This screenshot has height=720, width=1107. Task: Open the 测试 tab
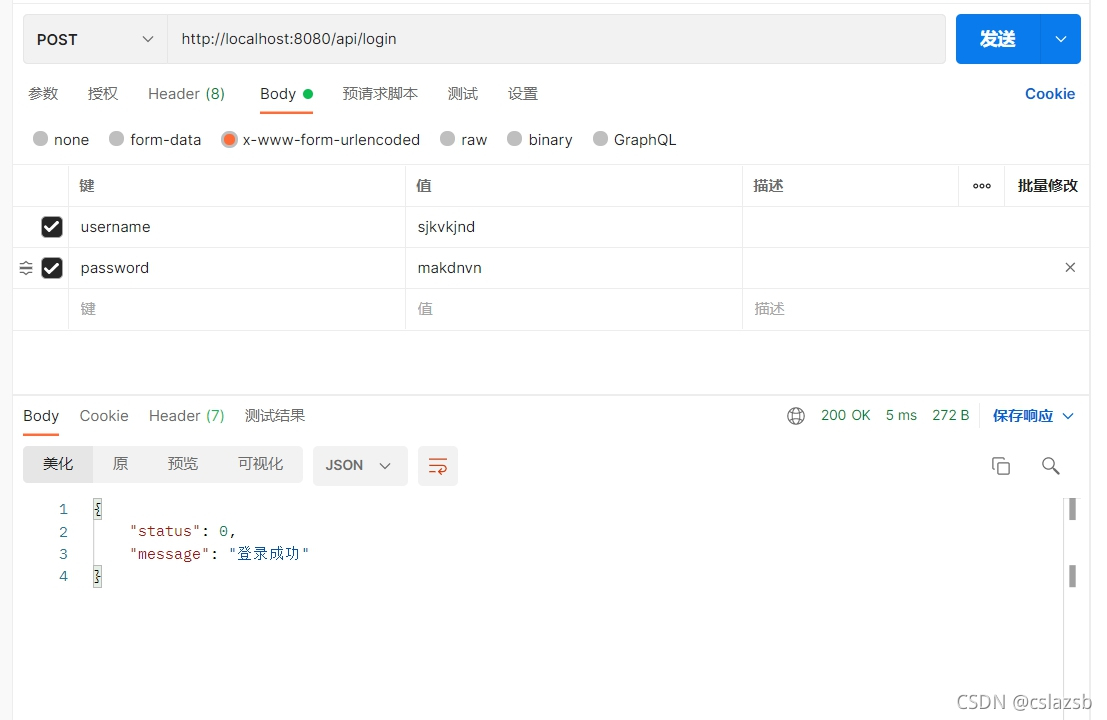pos(462,94)
